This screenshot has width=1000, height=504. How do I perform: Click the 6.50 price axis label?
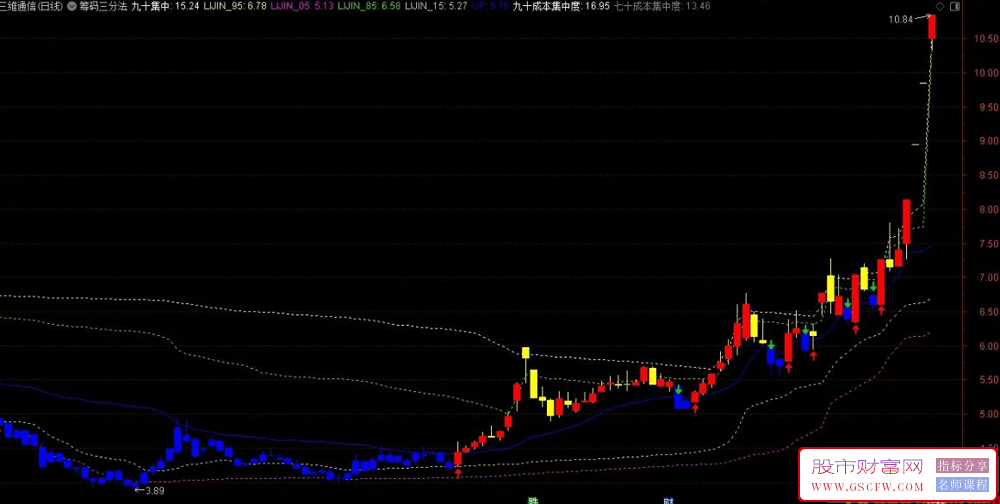pos(987,312)
